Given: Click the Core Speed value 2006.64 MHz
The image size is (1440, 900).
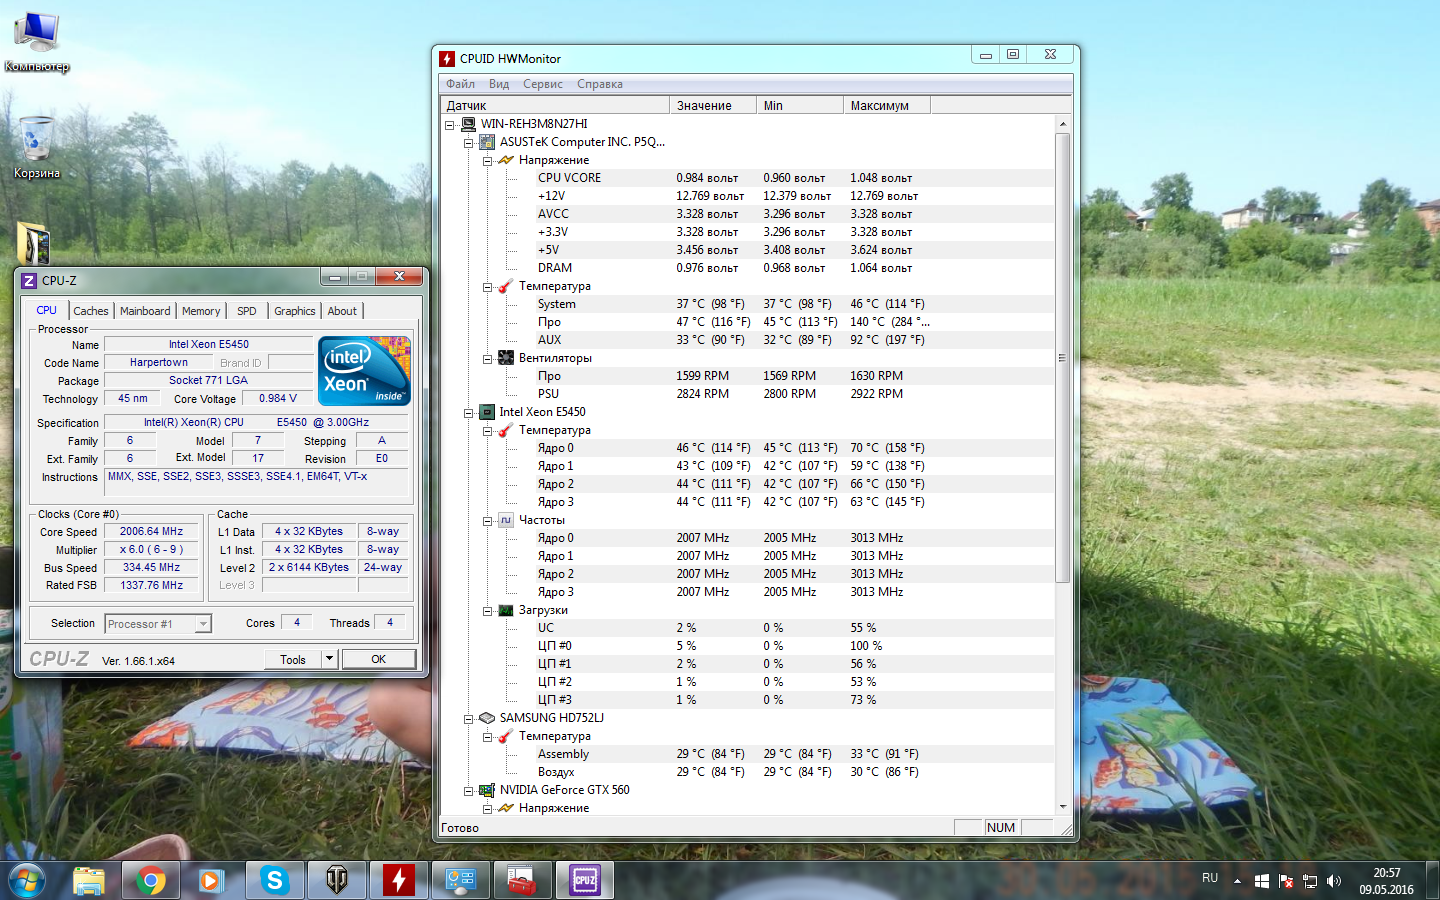Looking at the screenshot, I should 152,532.
